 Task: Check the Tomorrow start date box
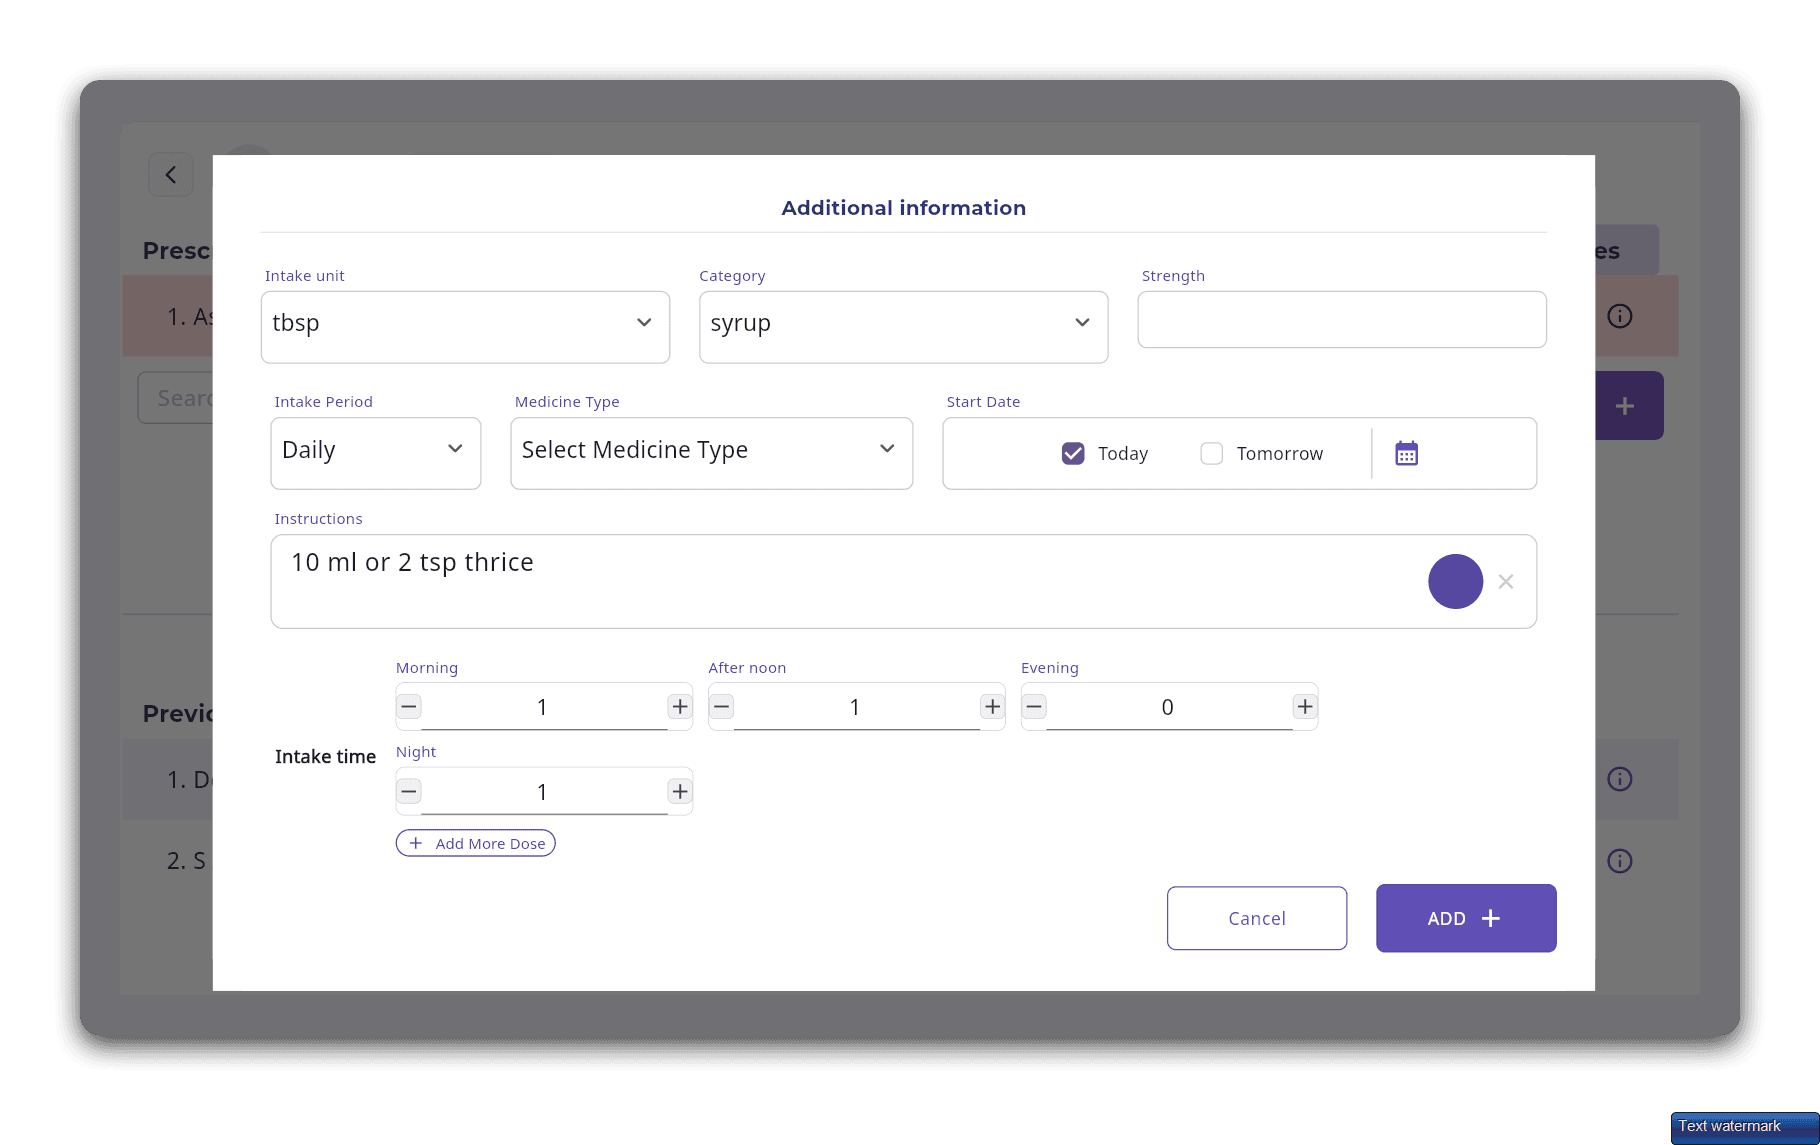tap(1212, 454)
